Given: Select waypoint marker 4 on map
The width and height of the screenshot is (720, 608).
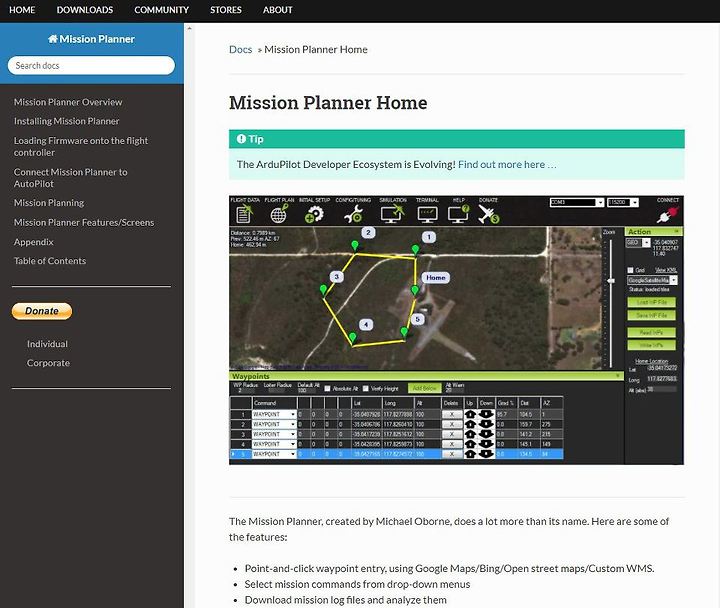Looking at the screenshot, I should [352, 338].
